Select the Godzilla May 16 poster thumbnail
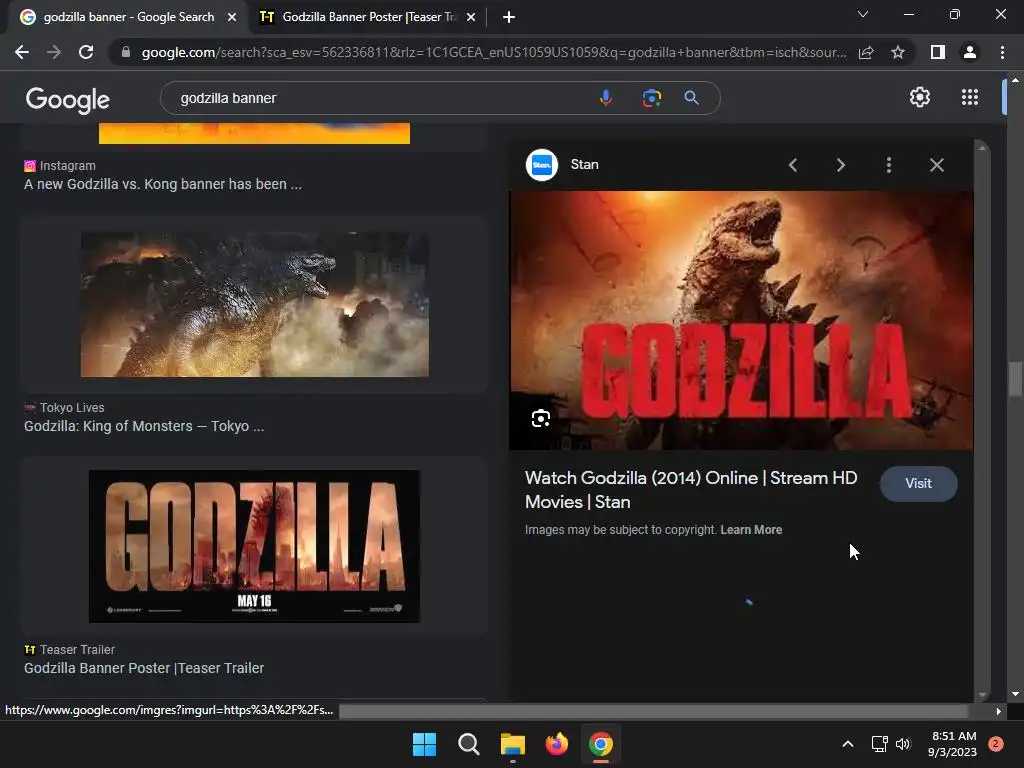Image resolution: width=1024 pixels, height=768 pixels. tap(255, 546)
